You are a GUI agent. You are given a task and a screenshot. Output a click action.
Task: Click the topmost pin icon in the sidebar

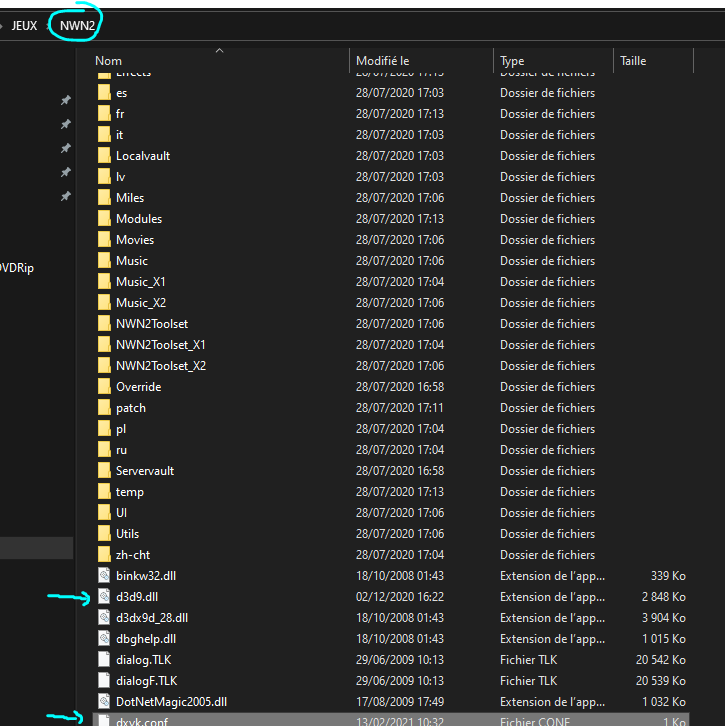pos(66,101)
